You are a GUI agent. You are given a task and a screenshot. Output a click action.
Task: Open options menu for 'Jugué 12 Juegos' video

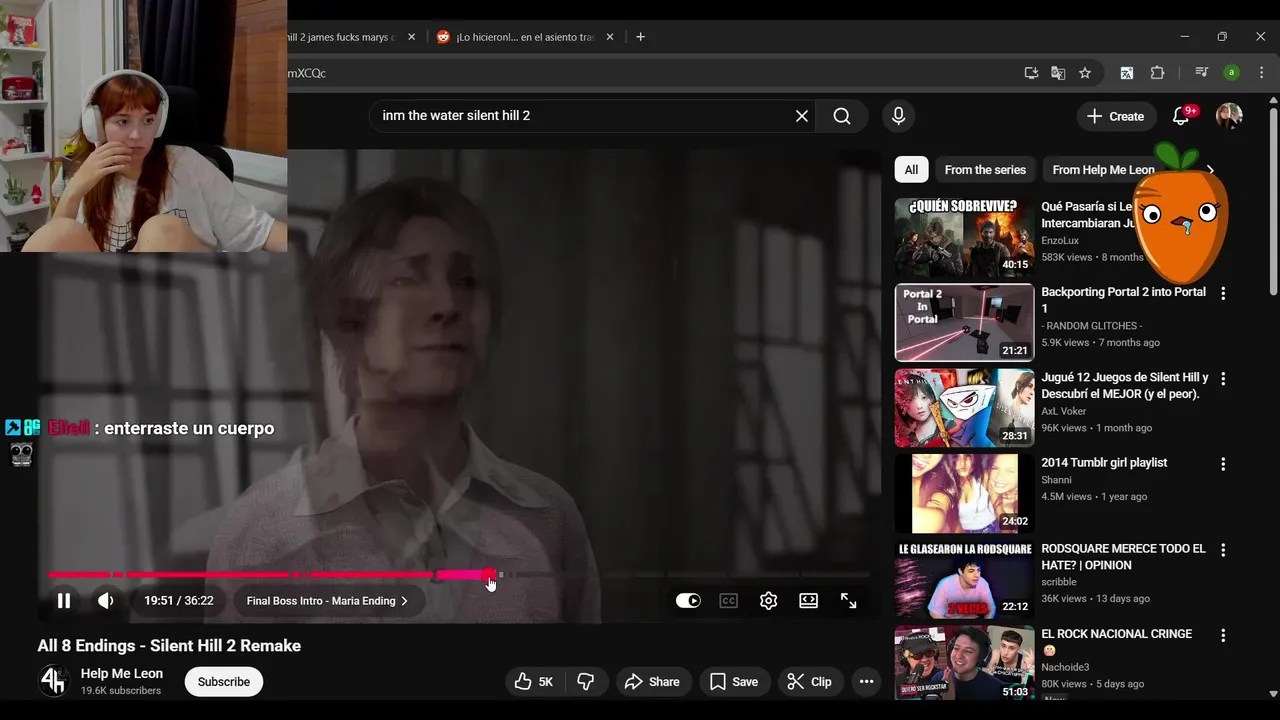pyautogui.click(x=1223, y=379)
